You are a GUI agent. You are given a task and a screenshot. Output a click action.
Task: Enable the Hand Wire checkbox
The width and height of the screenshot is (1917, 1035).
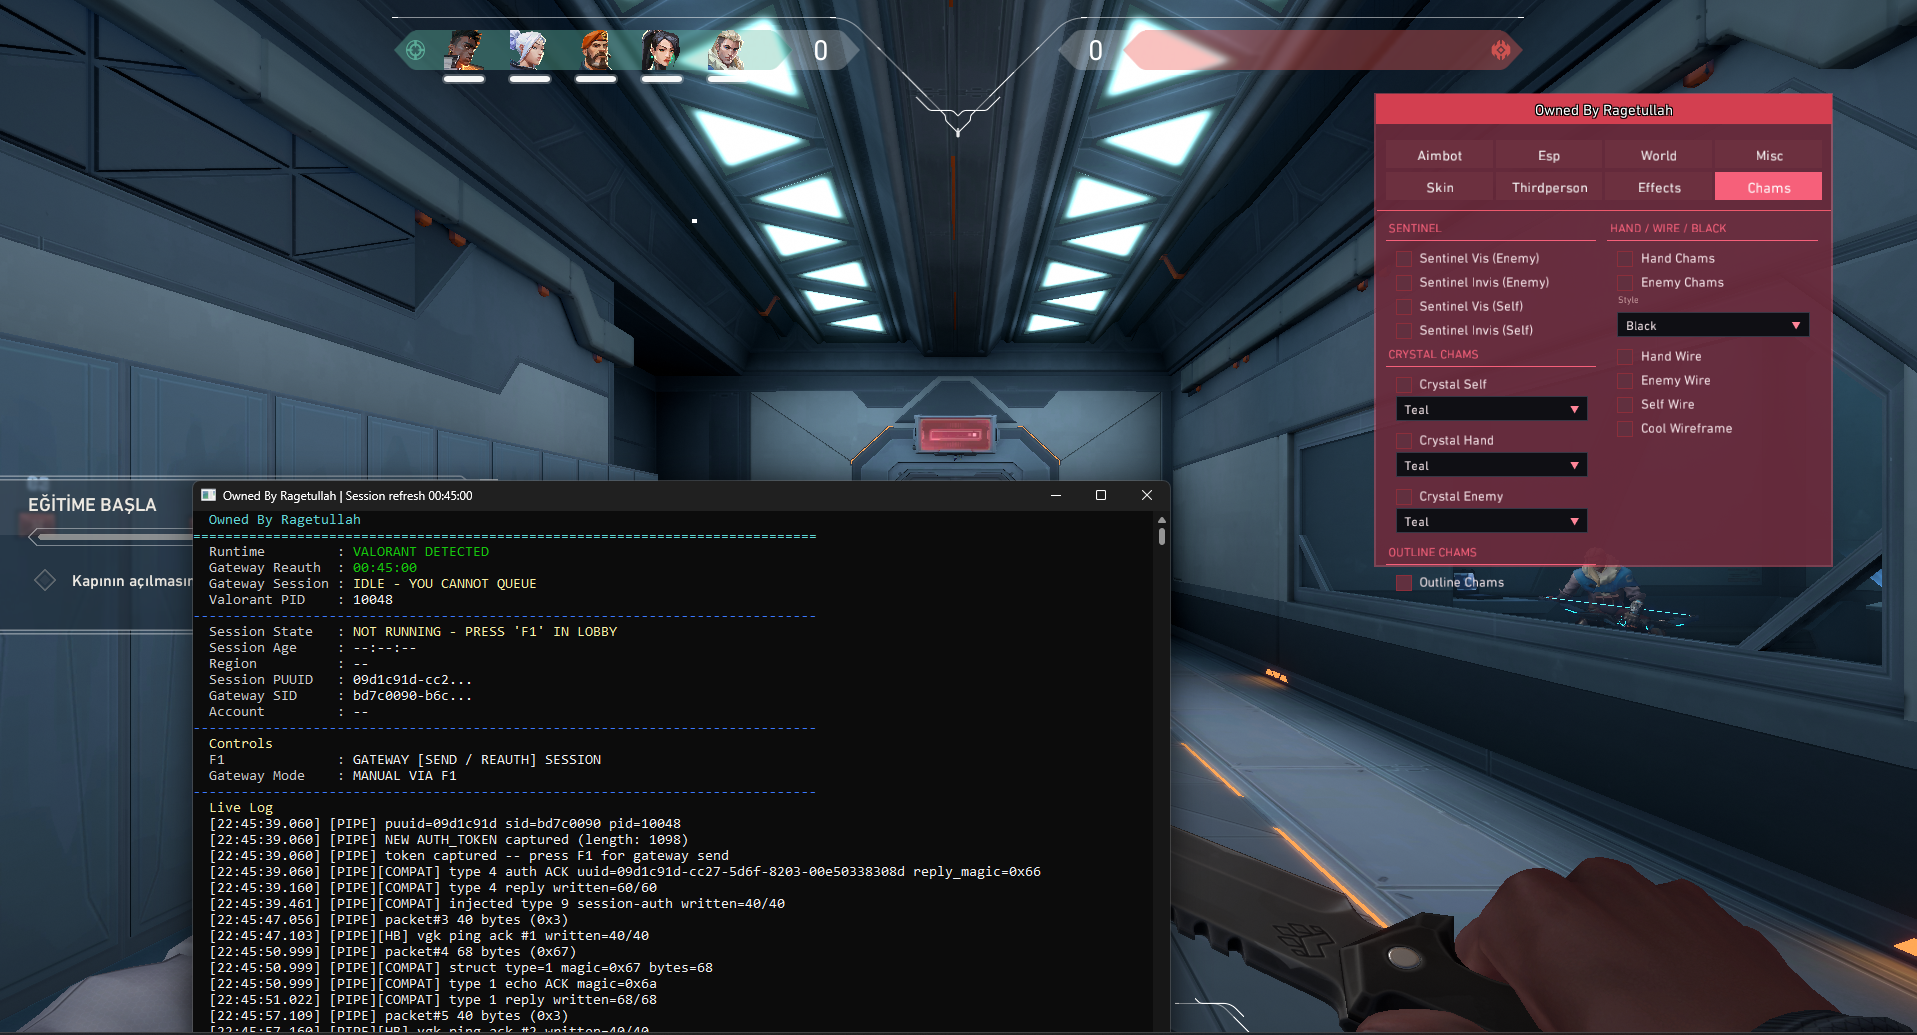click(1626, 356)
